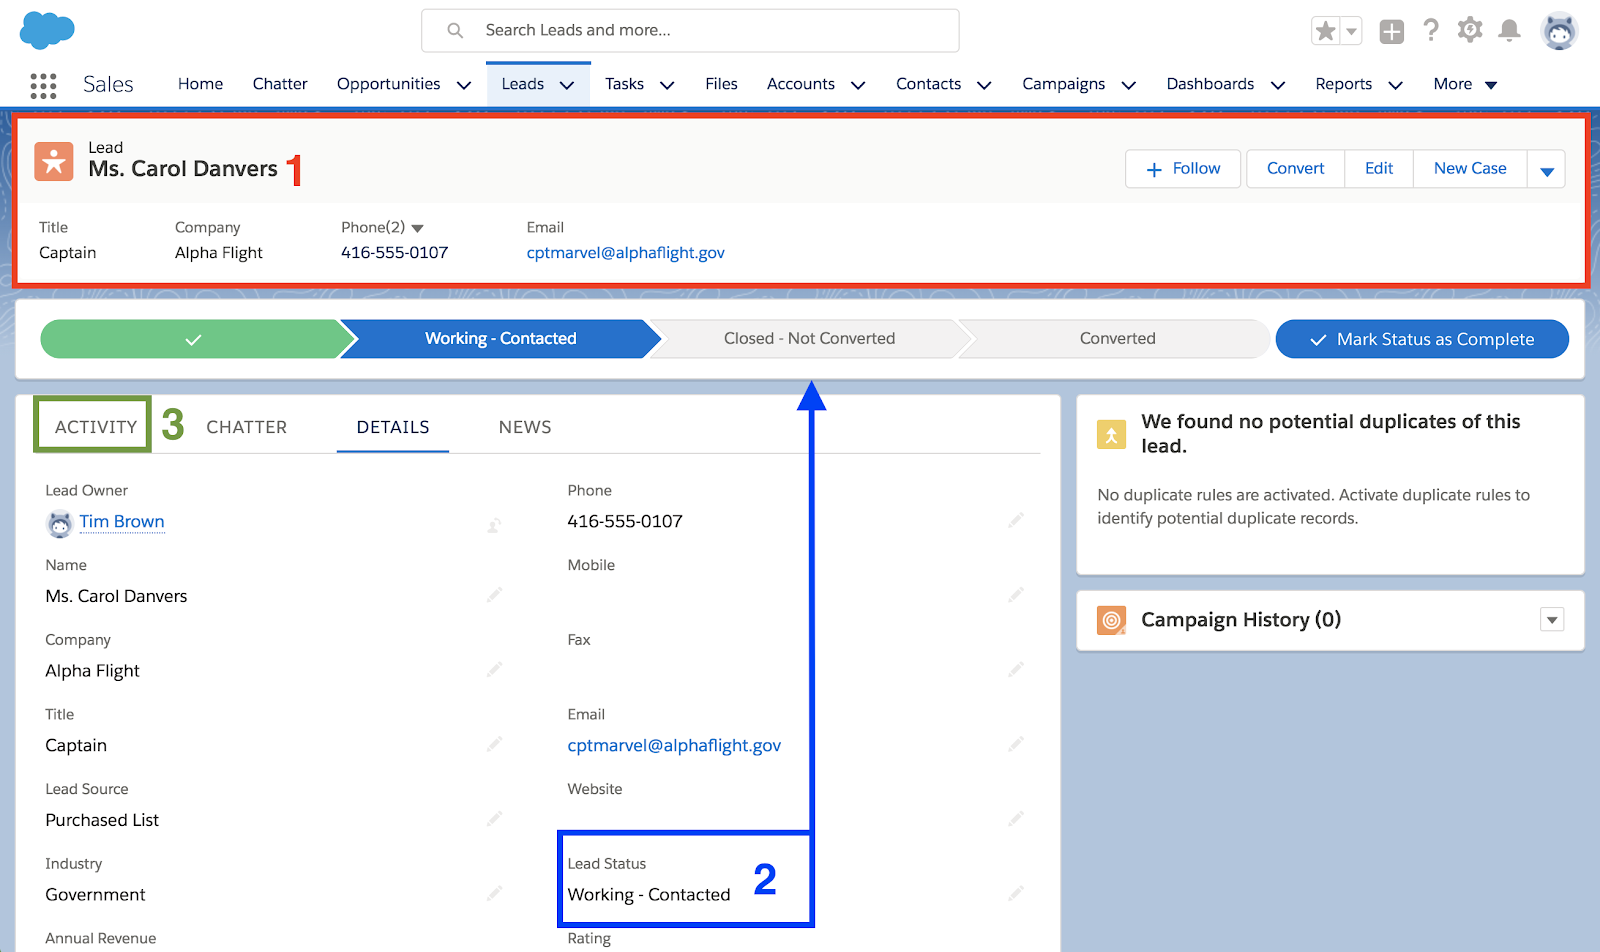Click the favorites star icon
Screen dimensions: 1600x952
[x=1325, y=32]
